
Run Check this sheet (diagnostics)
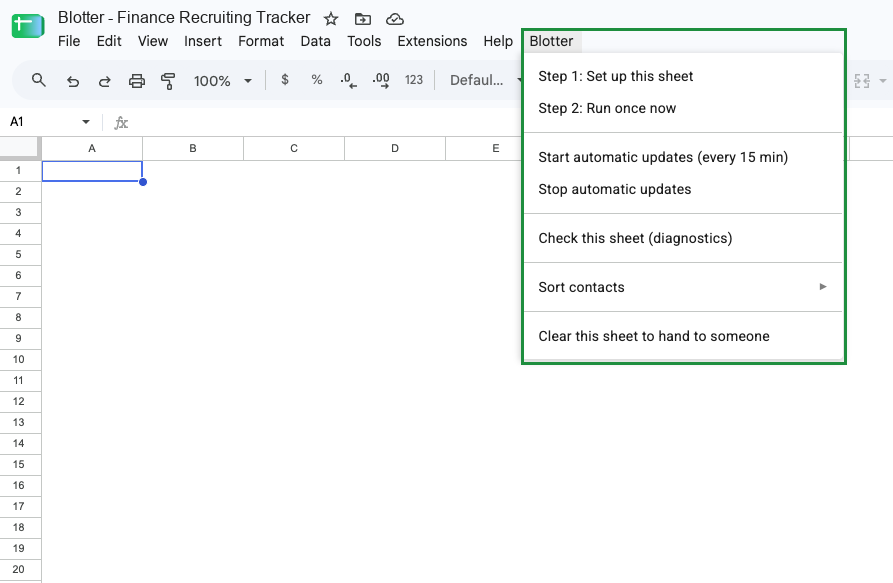click(x=683, y=238)
